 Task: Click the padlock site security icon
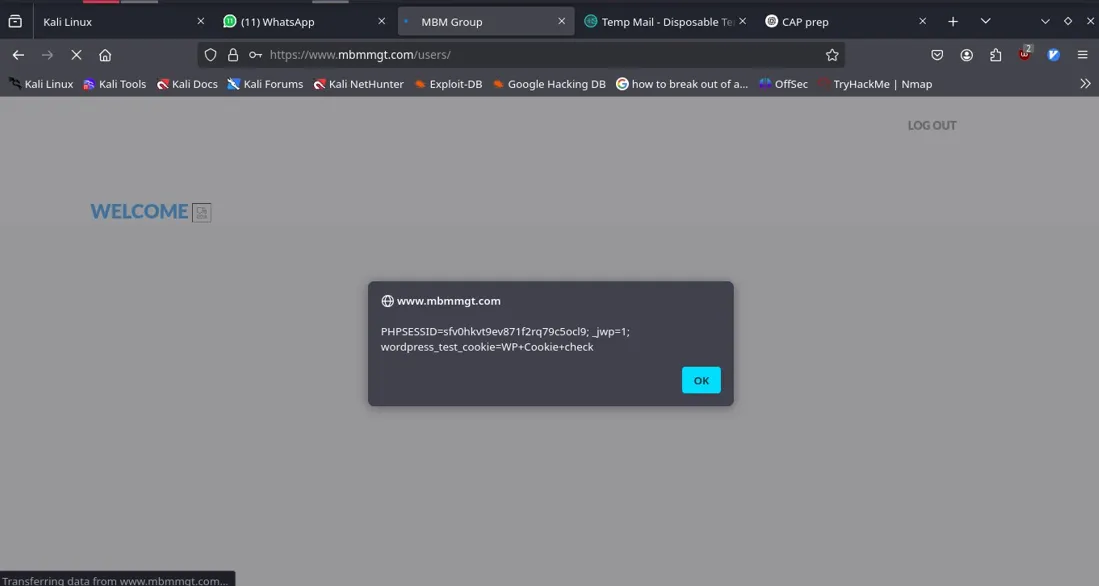[233, 55]
